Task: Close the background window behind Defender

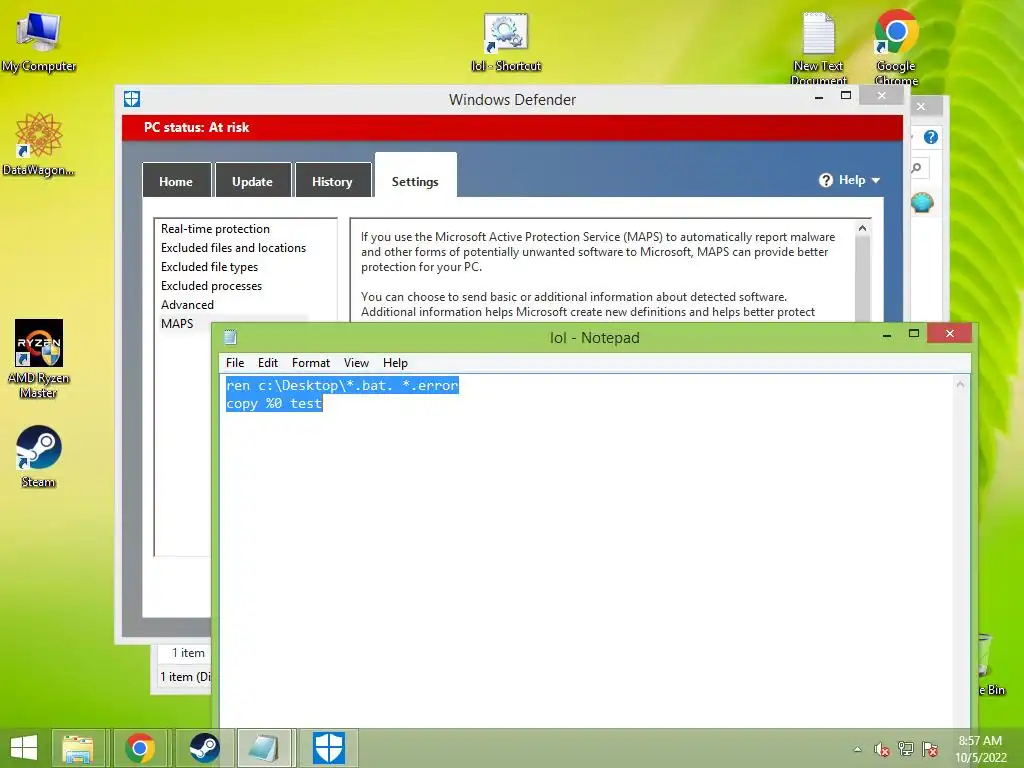Action: click(x=921, y=106)
